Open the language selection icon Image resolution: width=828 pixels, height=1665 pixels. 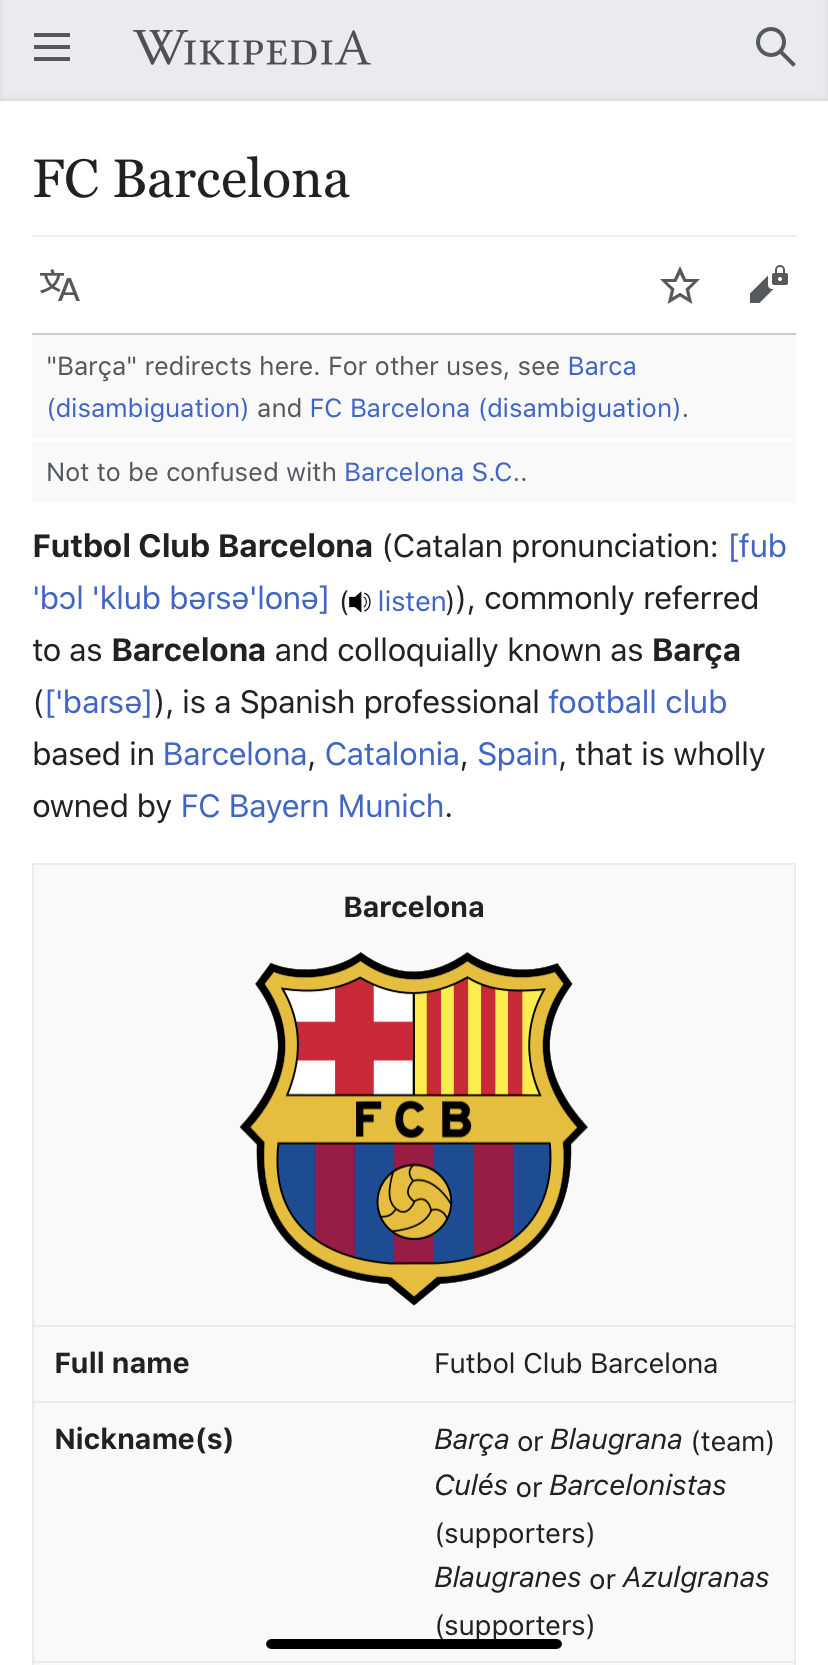(60, 286)
